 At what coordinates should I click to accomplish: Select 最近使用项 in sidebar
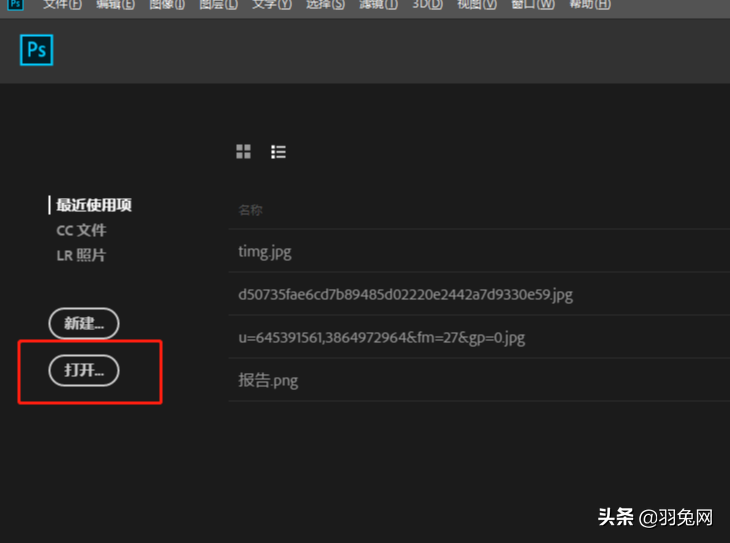point(94,205)
